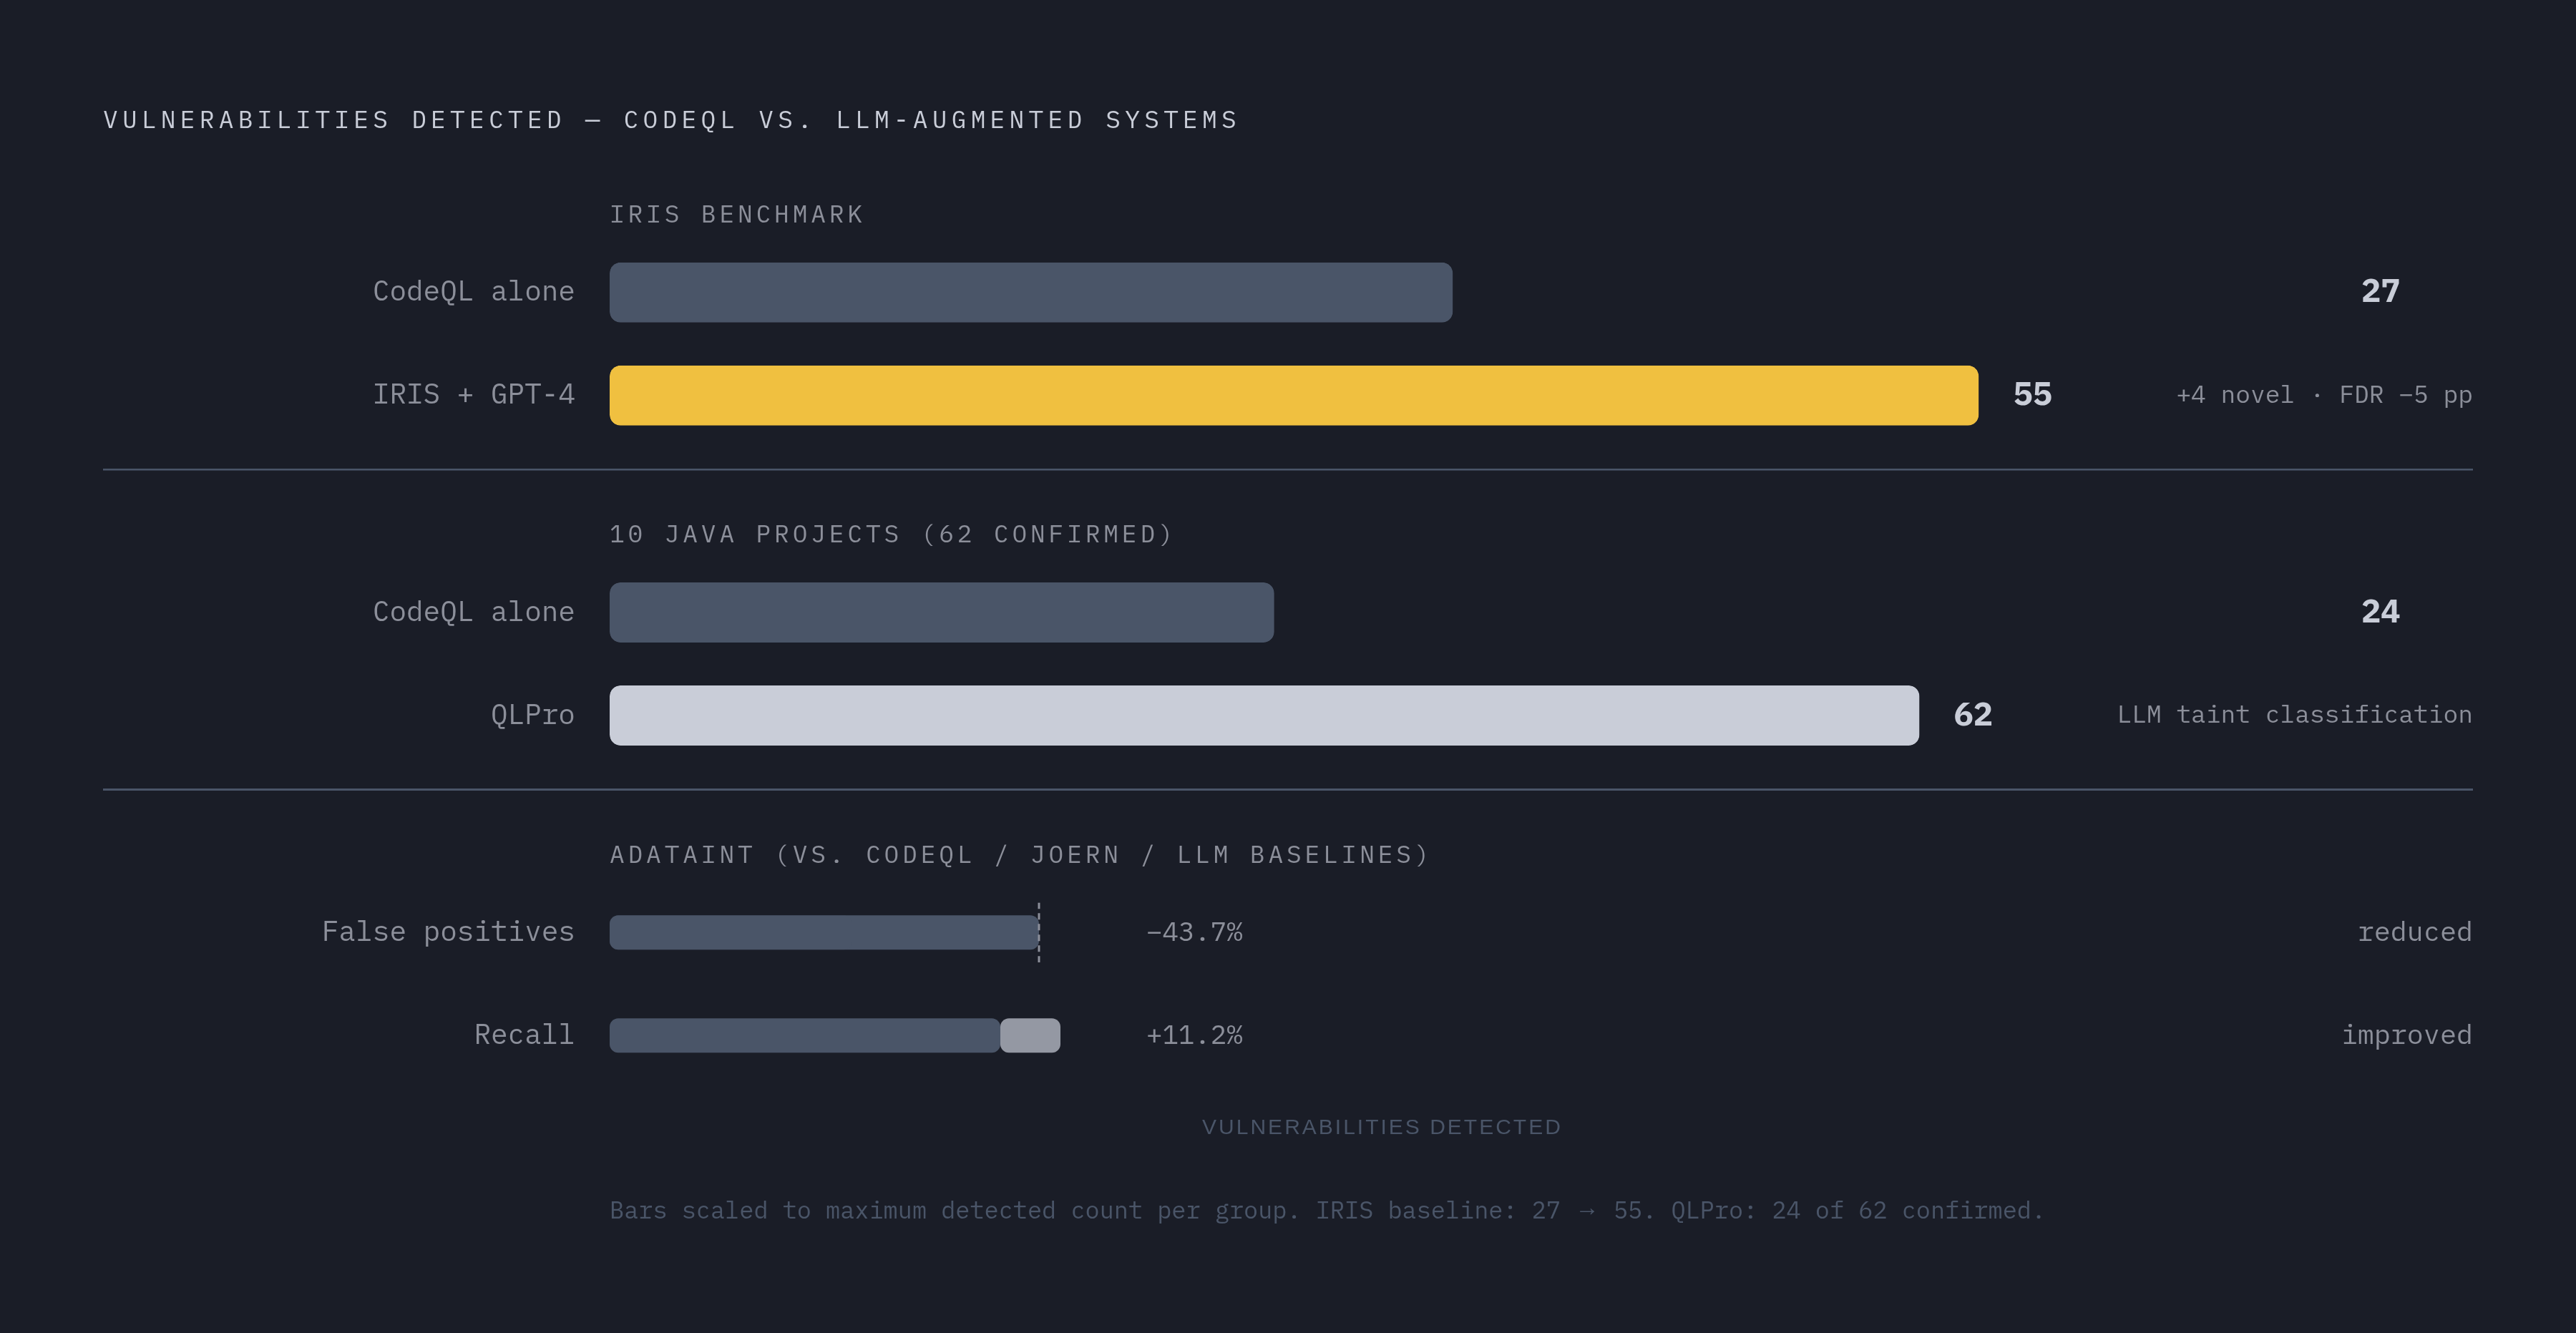Click the dark base segment of the Recall bar
The image size is (2576, 1333).
[804, 1035]
